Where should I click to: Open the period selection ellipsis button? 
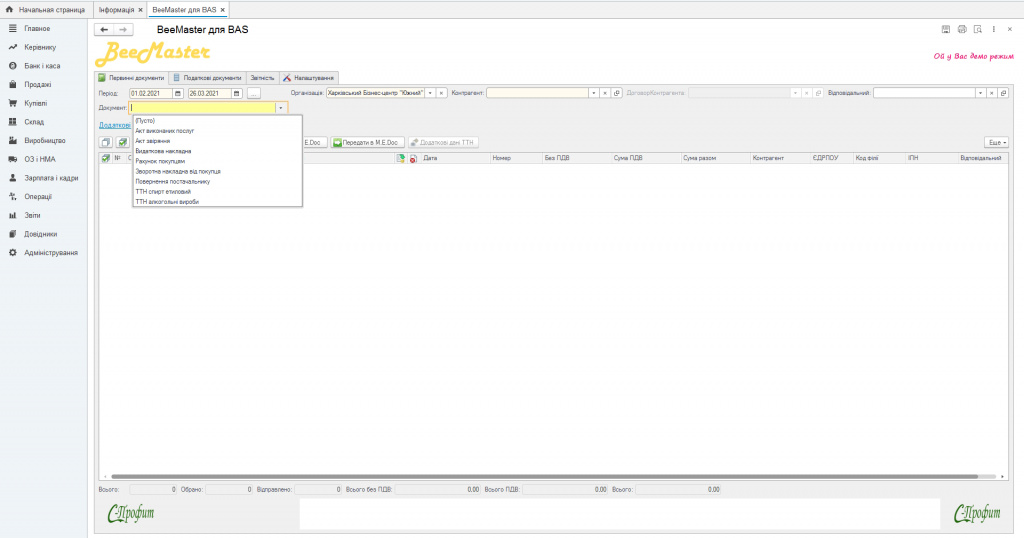pyautogui.click(x=254, y=93)
